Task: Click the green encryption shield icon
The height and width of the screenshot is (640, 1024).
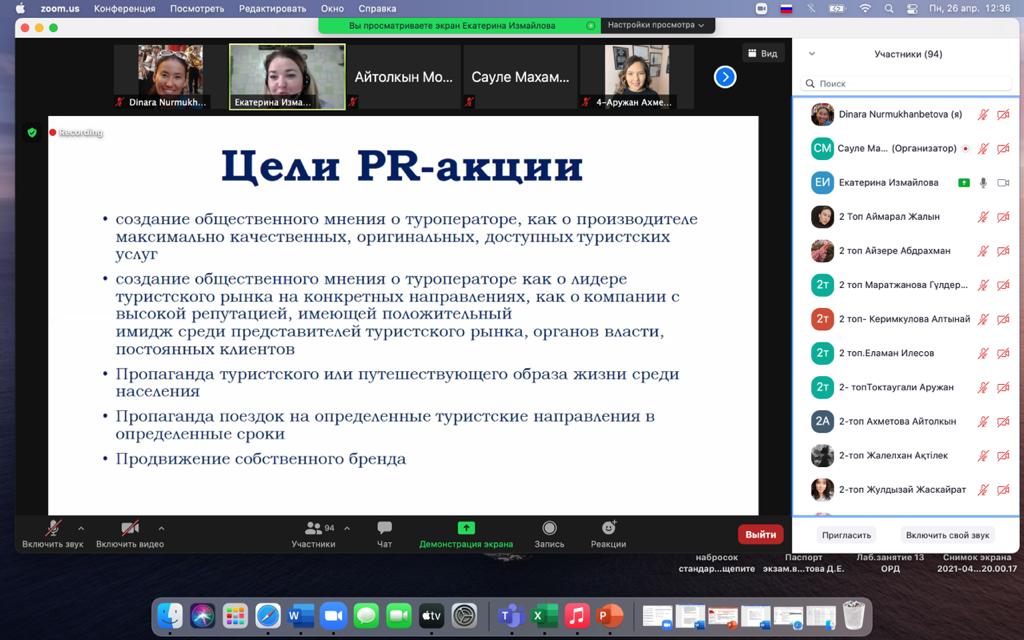Action: tap(32, 132)
